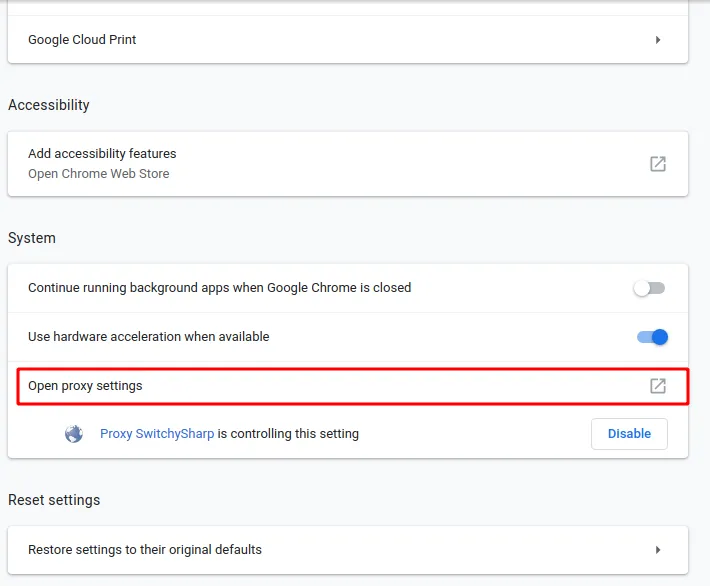710x586 pixels.
Task: Click the Use hardware acceleration when available label
Action: 149,336
